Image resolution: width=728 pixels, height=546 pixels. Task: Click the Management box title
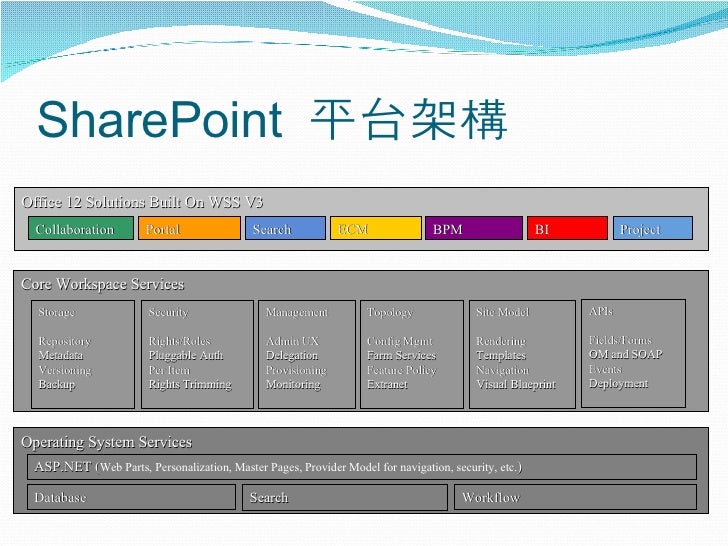[297, 312]
